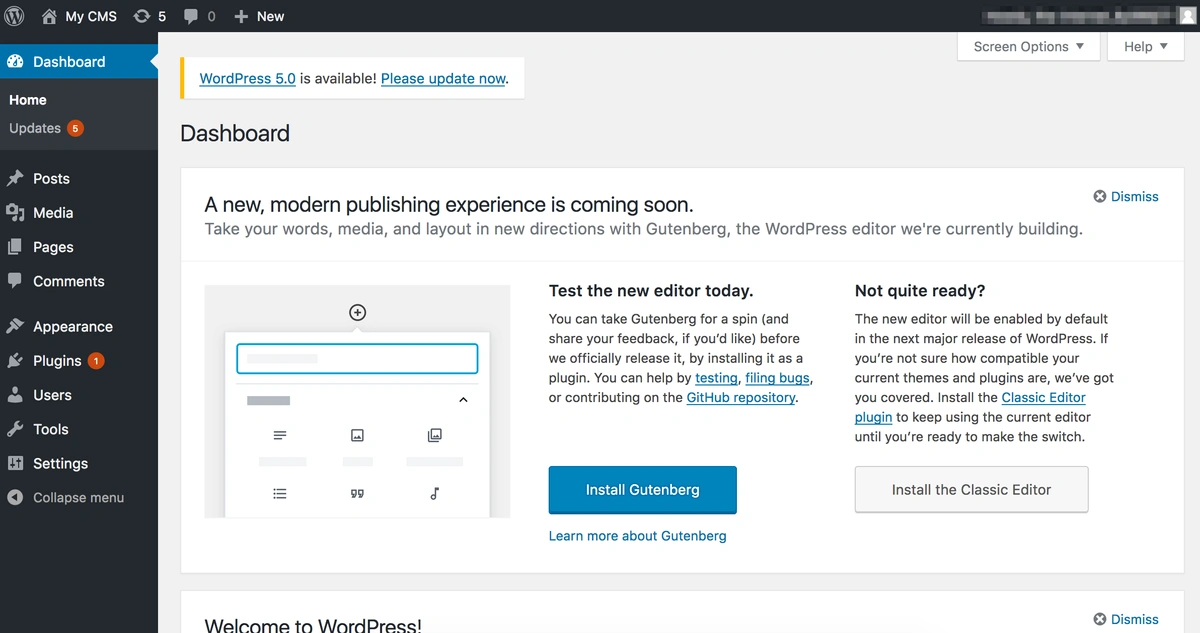Open My CMS site home icon
The image size is (1200, 633).
pos(49,16)
